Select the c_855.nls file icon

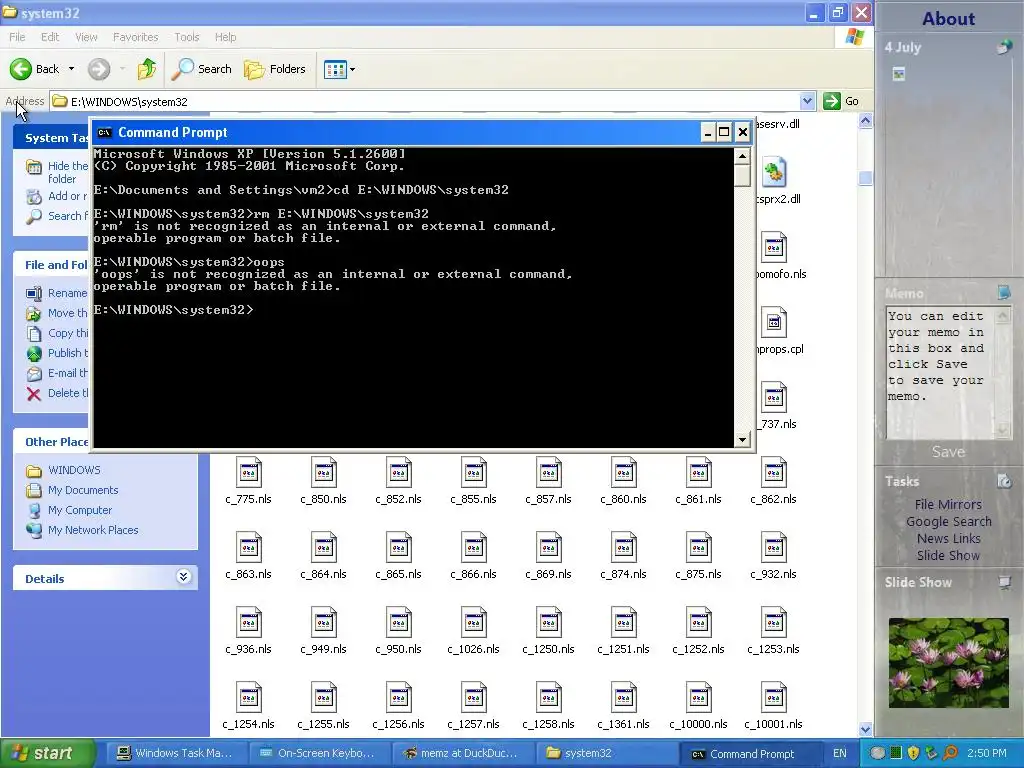coord(474,473)
